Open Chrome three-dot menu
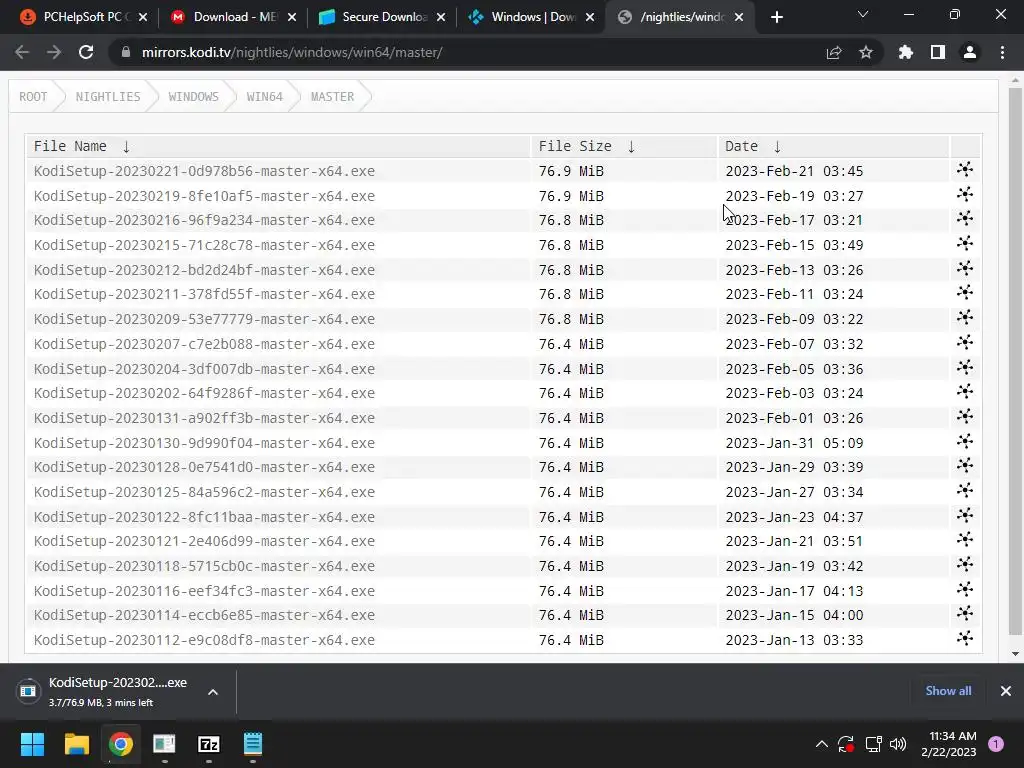This screenshot has width=1024, height=768. 1002,52
